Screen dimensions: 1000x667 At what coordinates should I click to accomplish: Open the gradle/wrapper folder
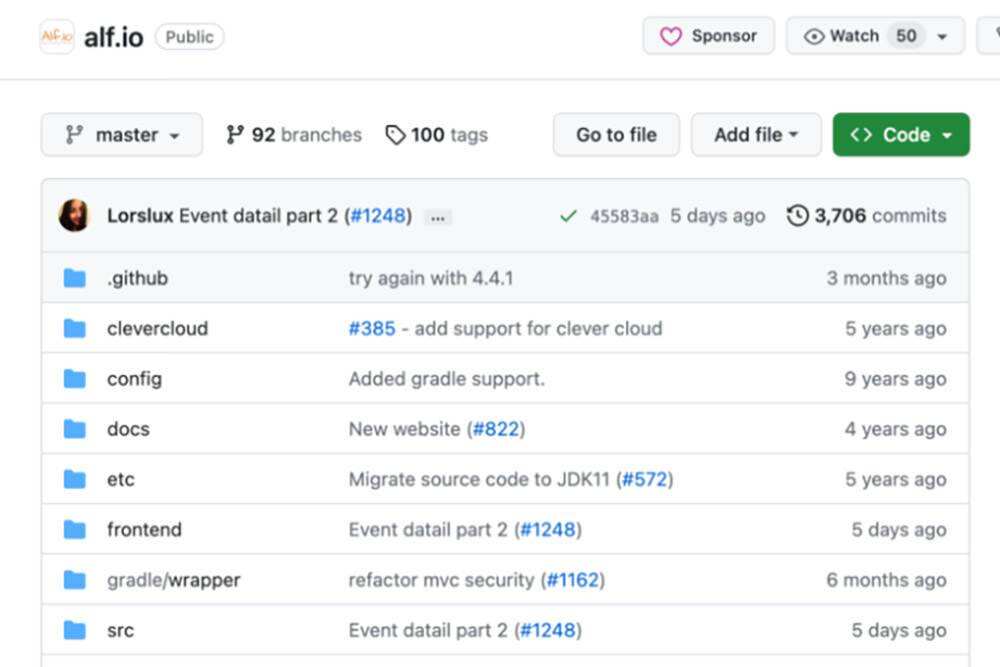pos(174,580)
